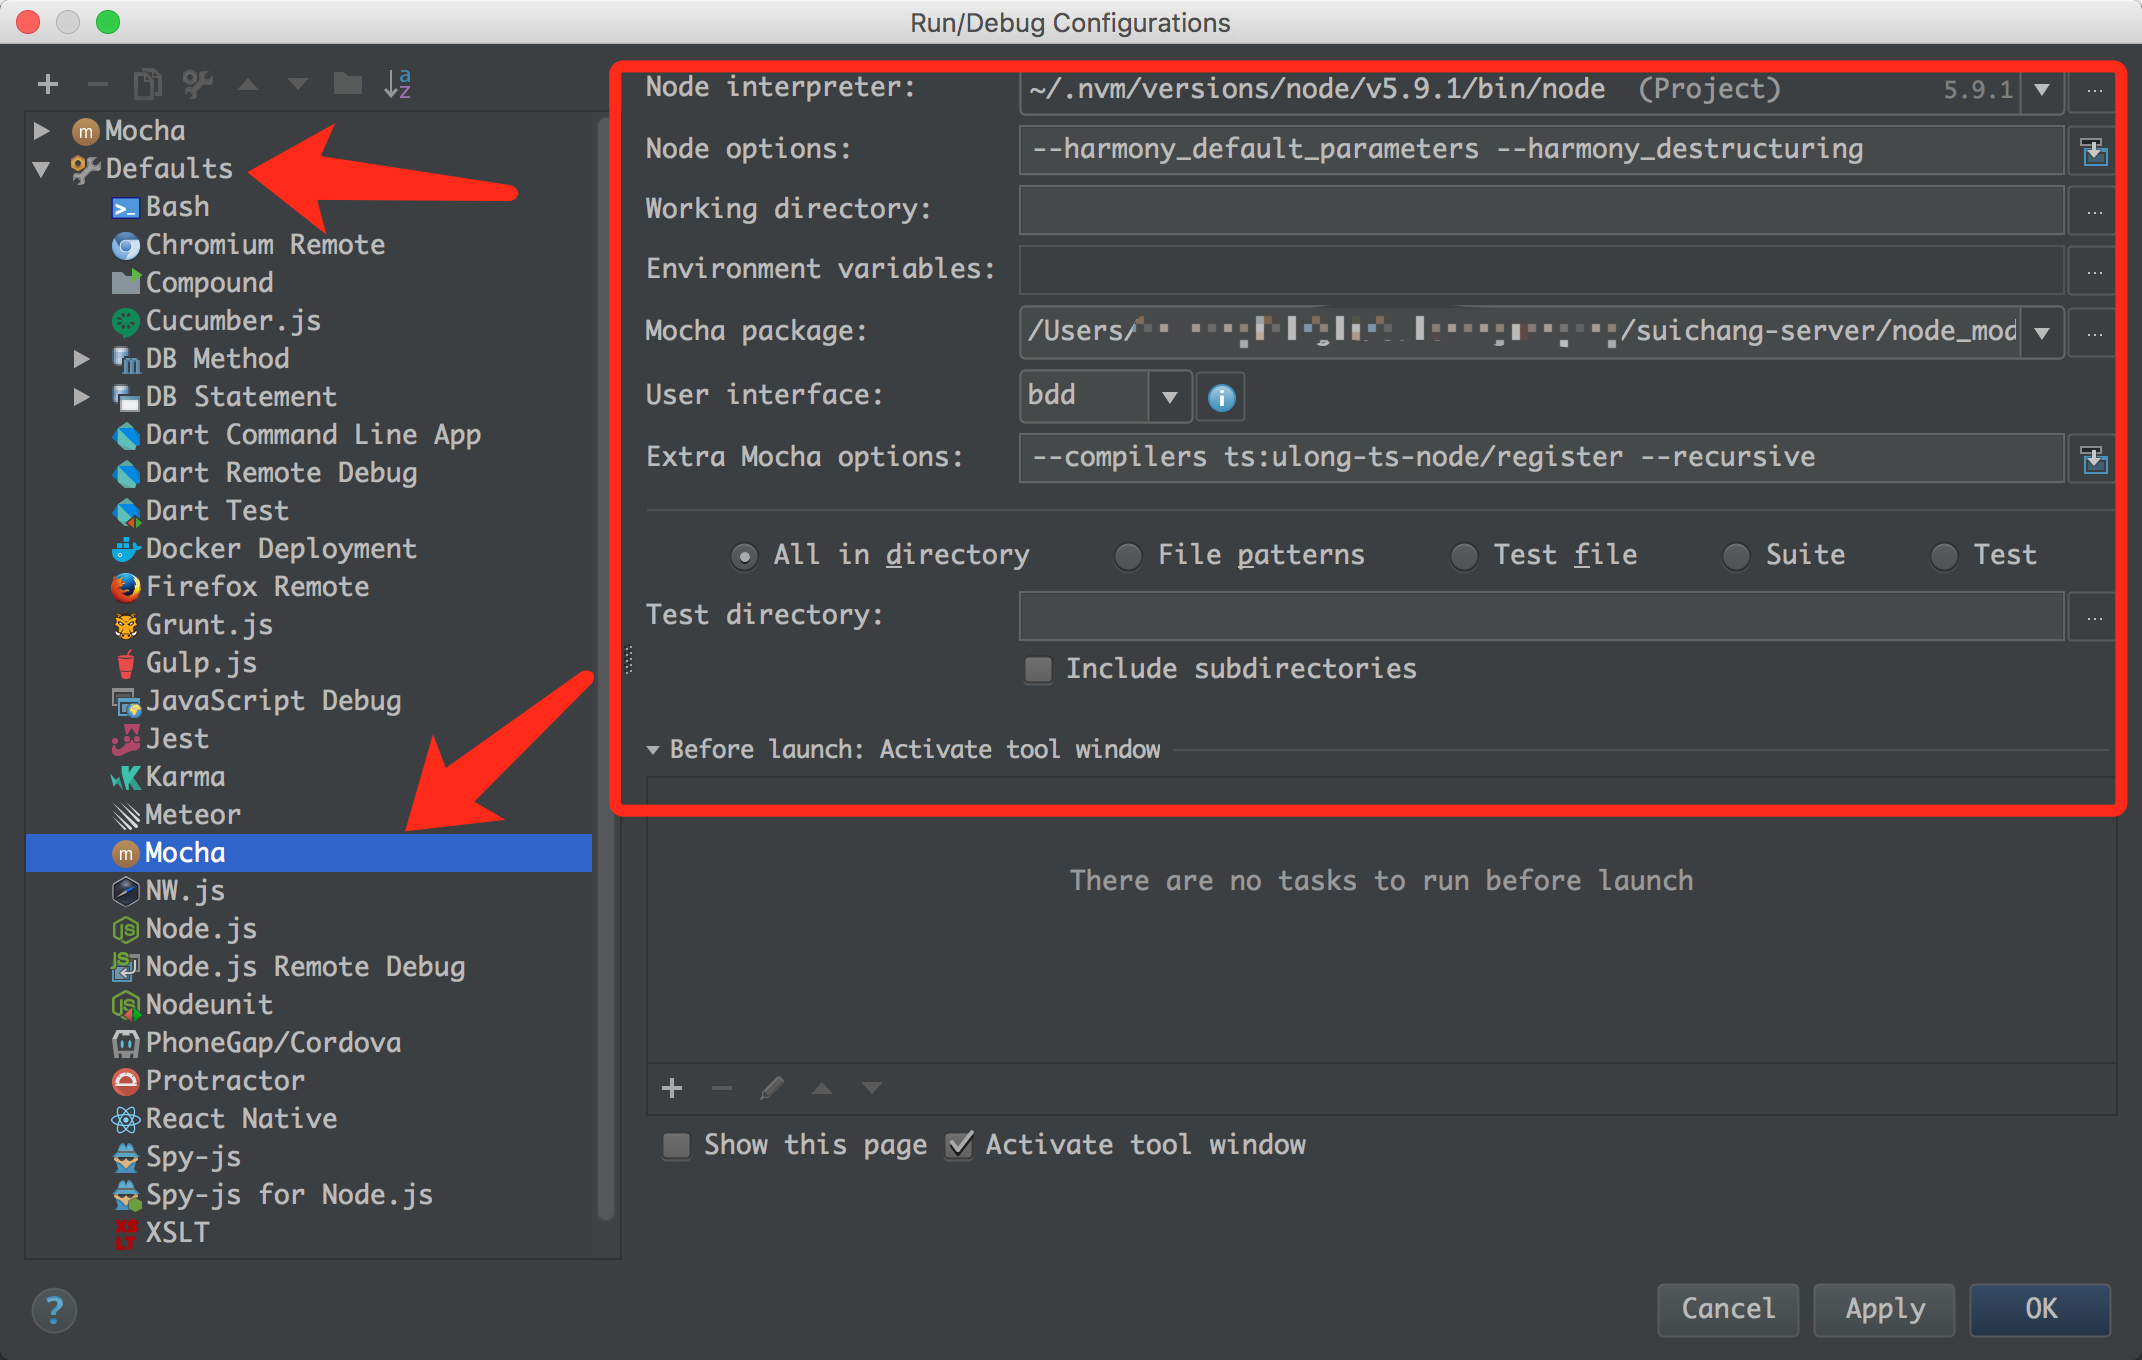Click the Apply button
The height and width of the screenshot is (1360, 2142).
pyautogui.click(x=1884, y=1309)
